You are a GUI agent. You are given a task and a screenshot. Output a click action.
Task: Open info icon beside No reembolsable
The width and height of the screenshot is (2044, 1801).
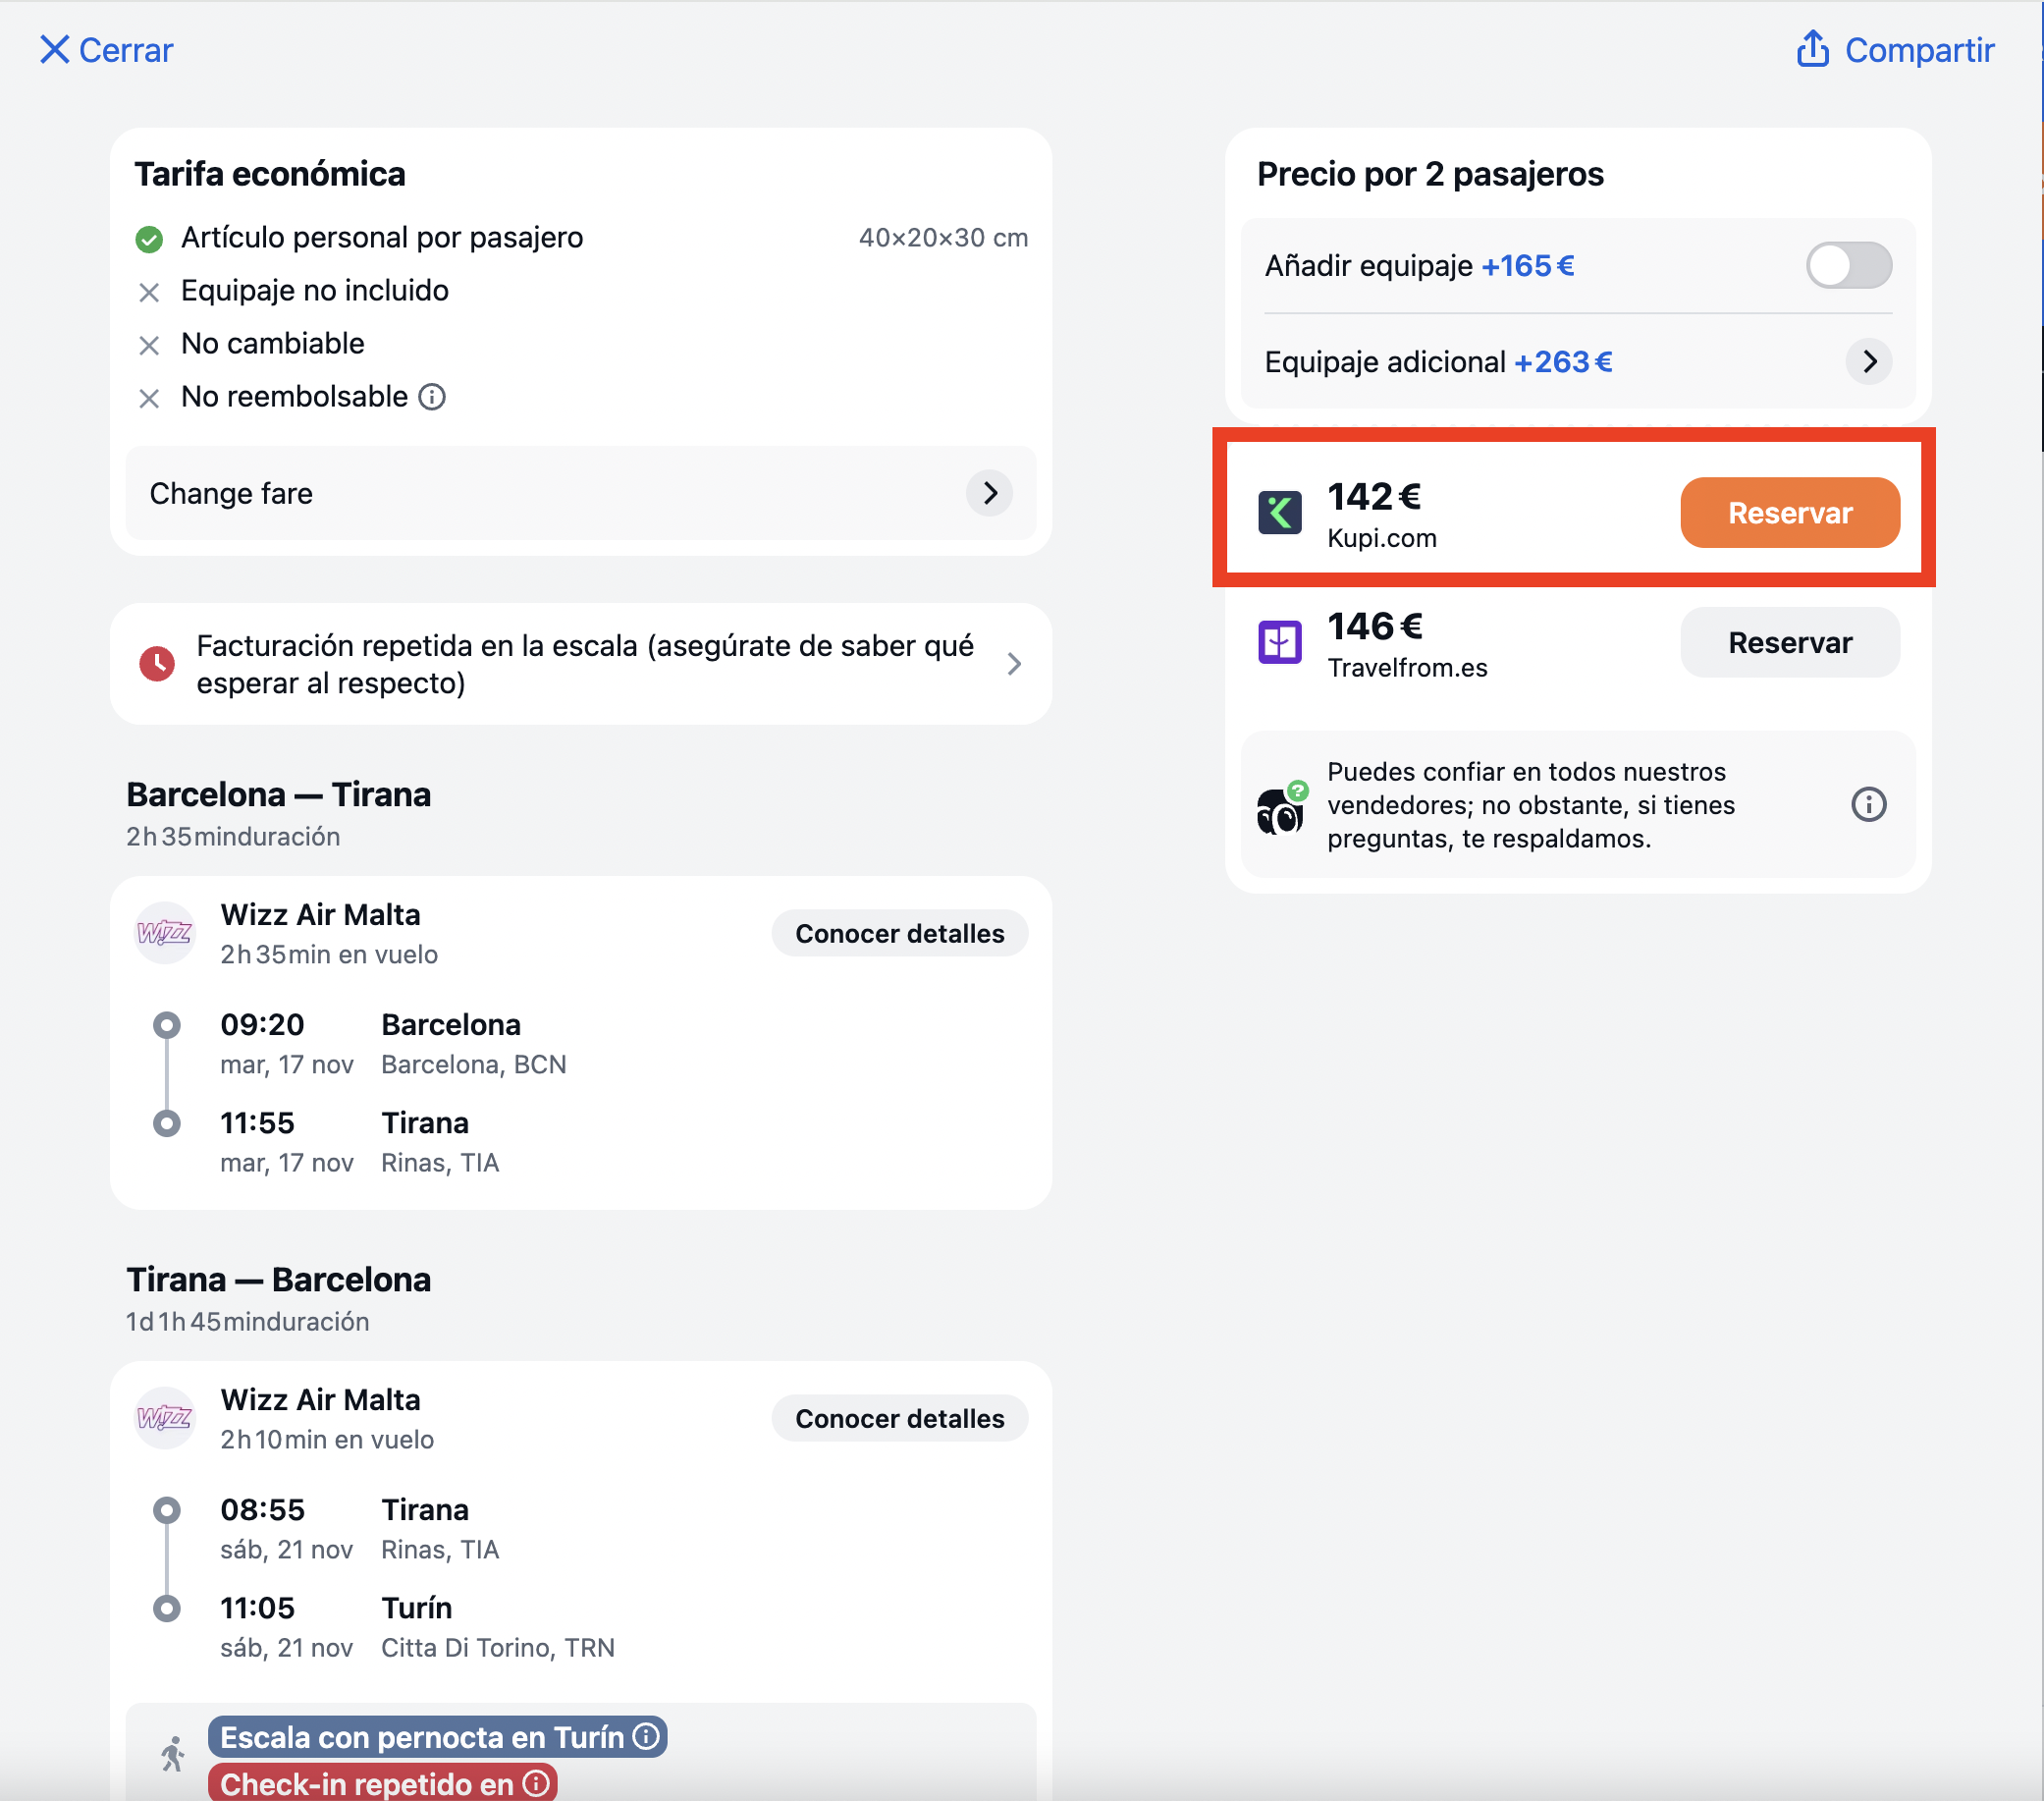(432, 397)
